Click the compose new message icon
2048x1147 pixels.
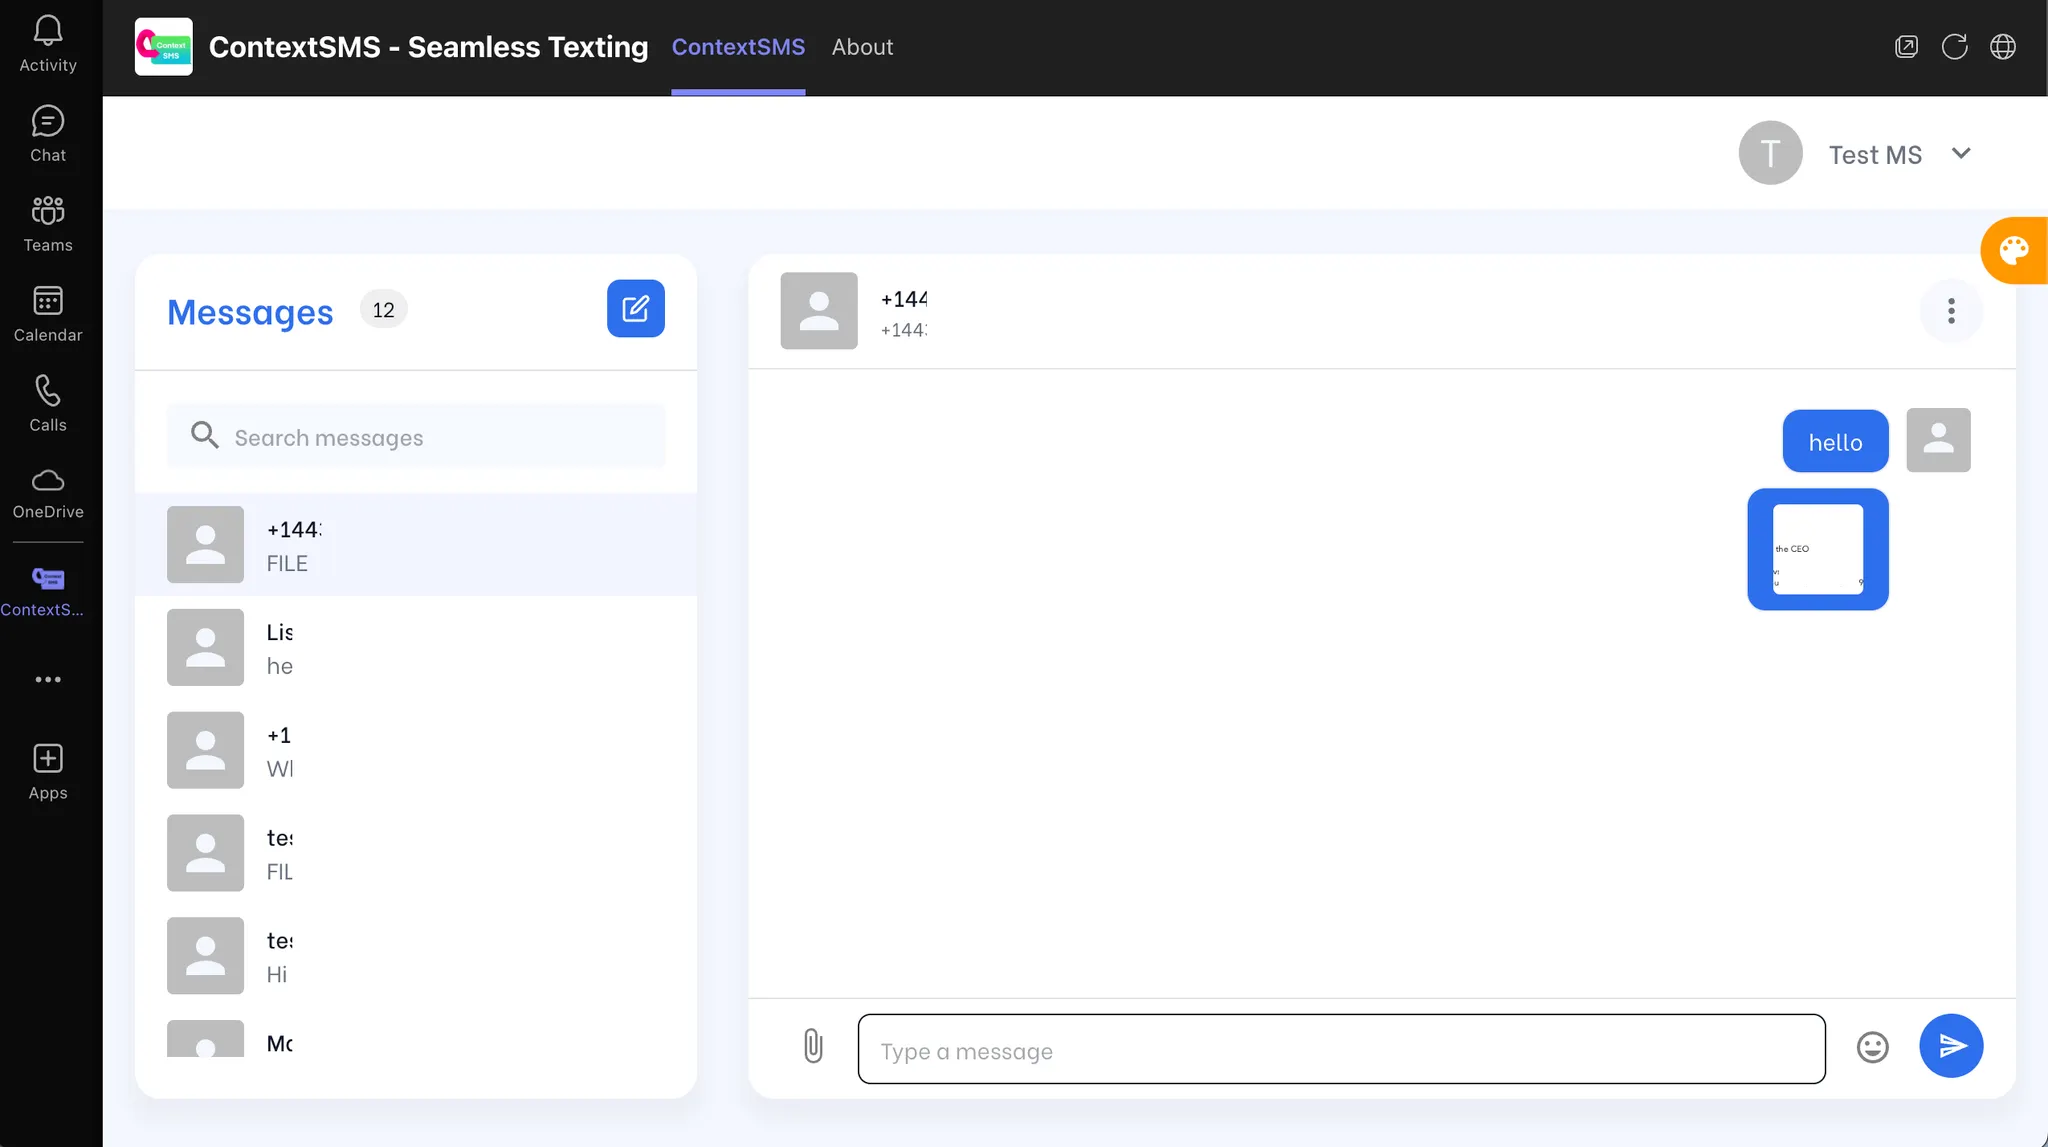635,308
